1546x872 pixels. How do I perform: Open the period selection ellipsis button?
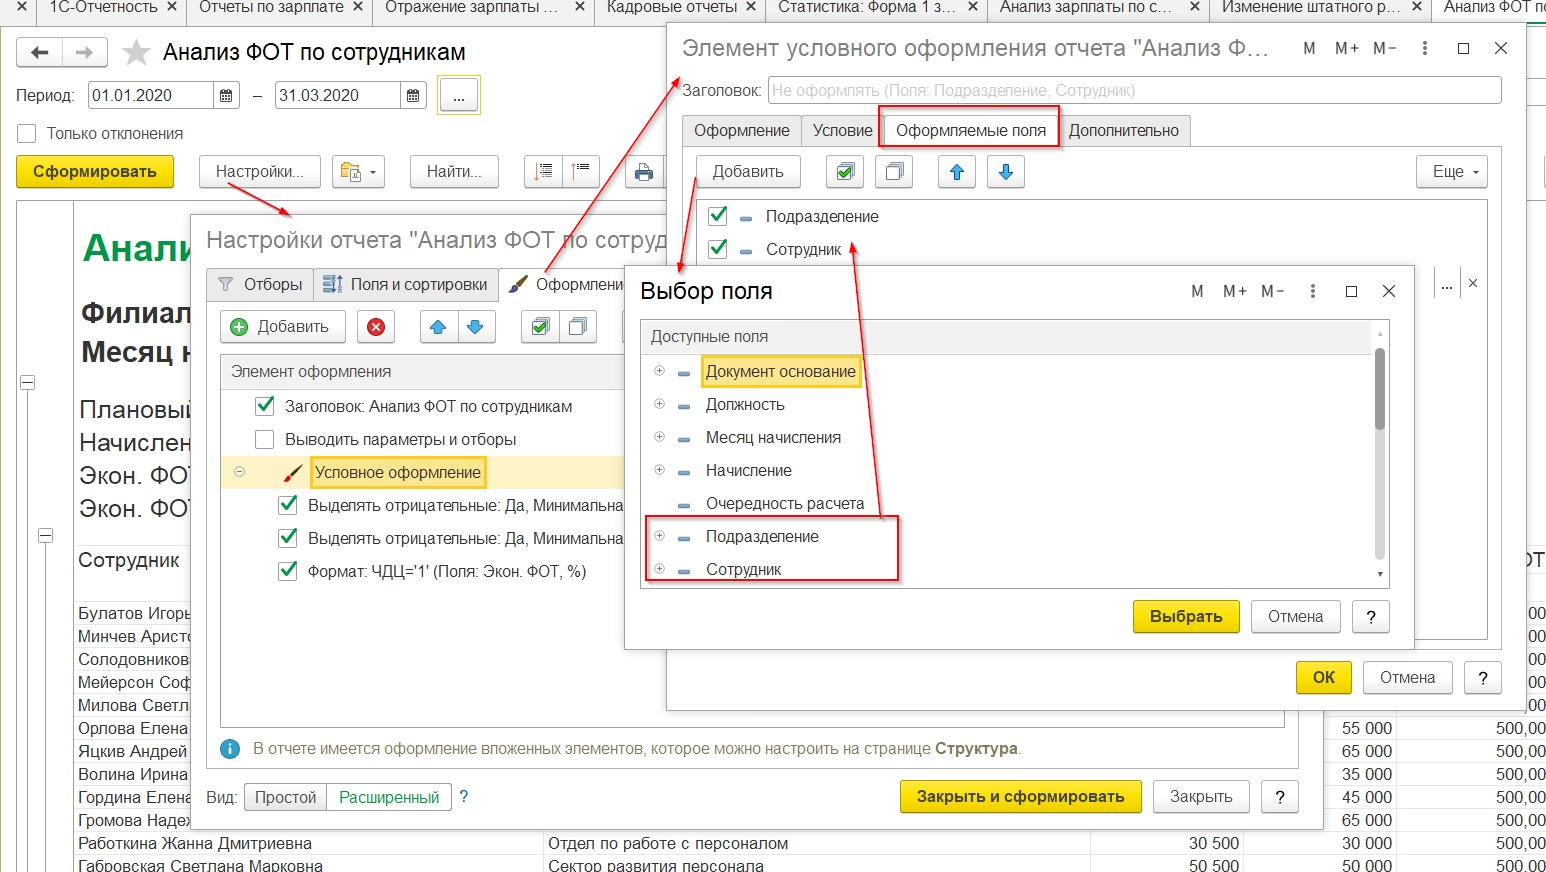click(x=459, y=96)
